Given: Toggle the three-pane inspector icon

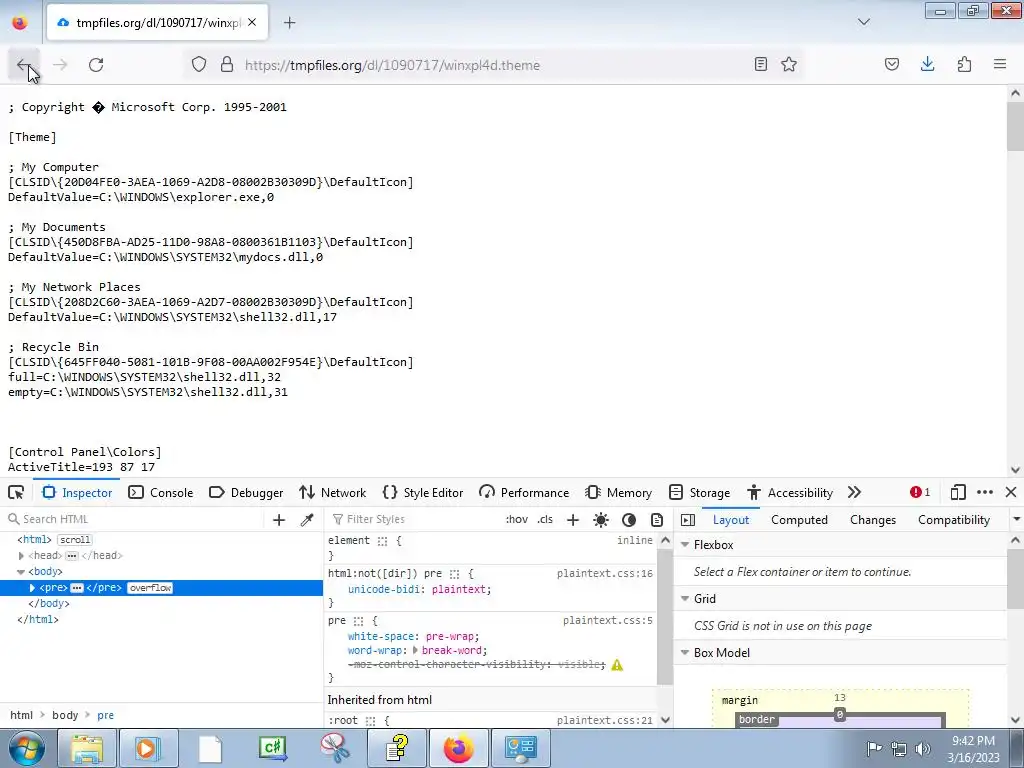Looking at the screenshot, I should click(x=688, y=520).
